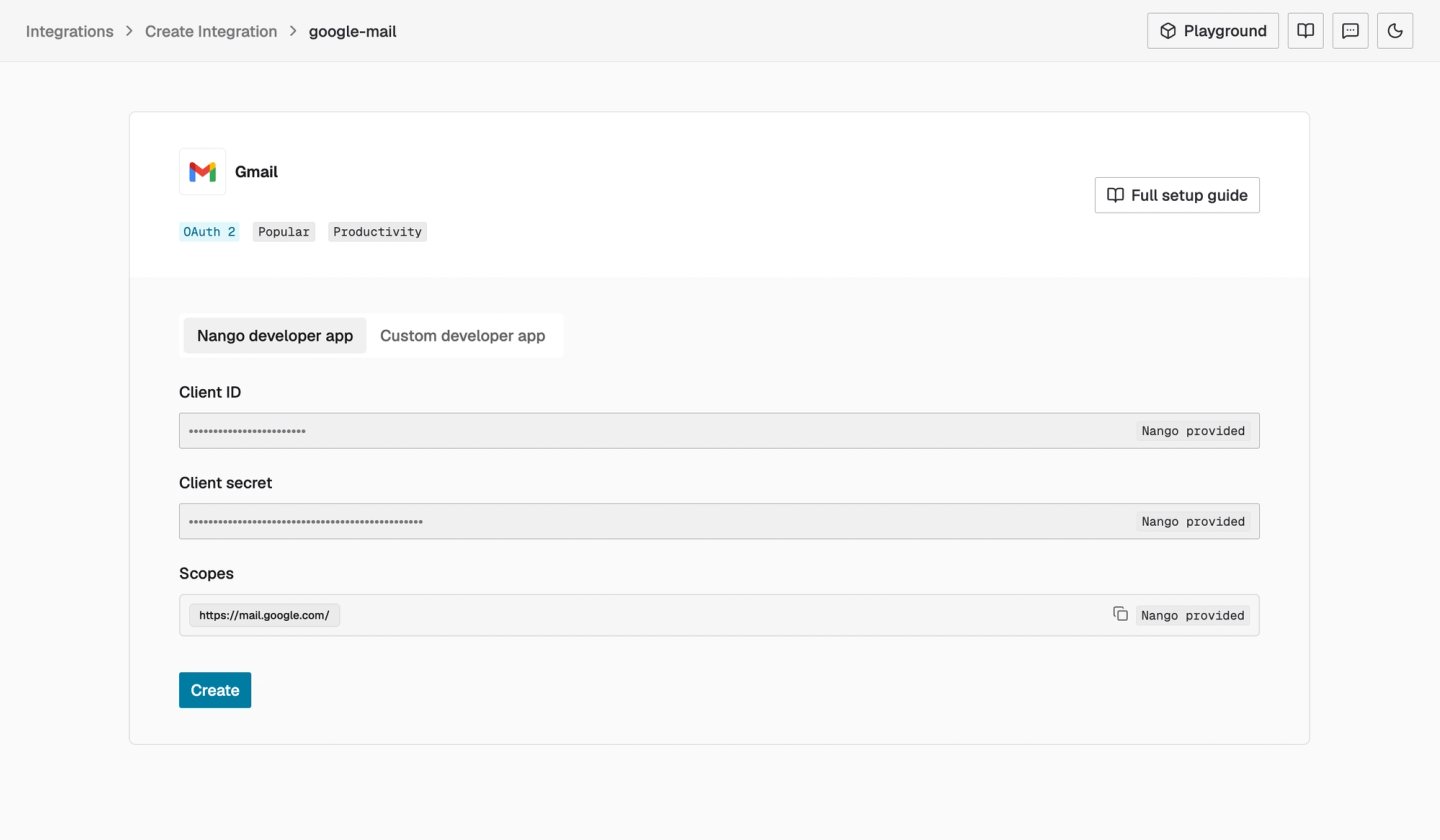Select the https://mail.google.com/ scope chip
This screenshot has height=840, width=1440.
tap(264, 615)
